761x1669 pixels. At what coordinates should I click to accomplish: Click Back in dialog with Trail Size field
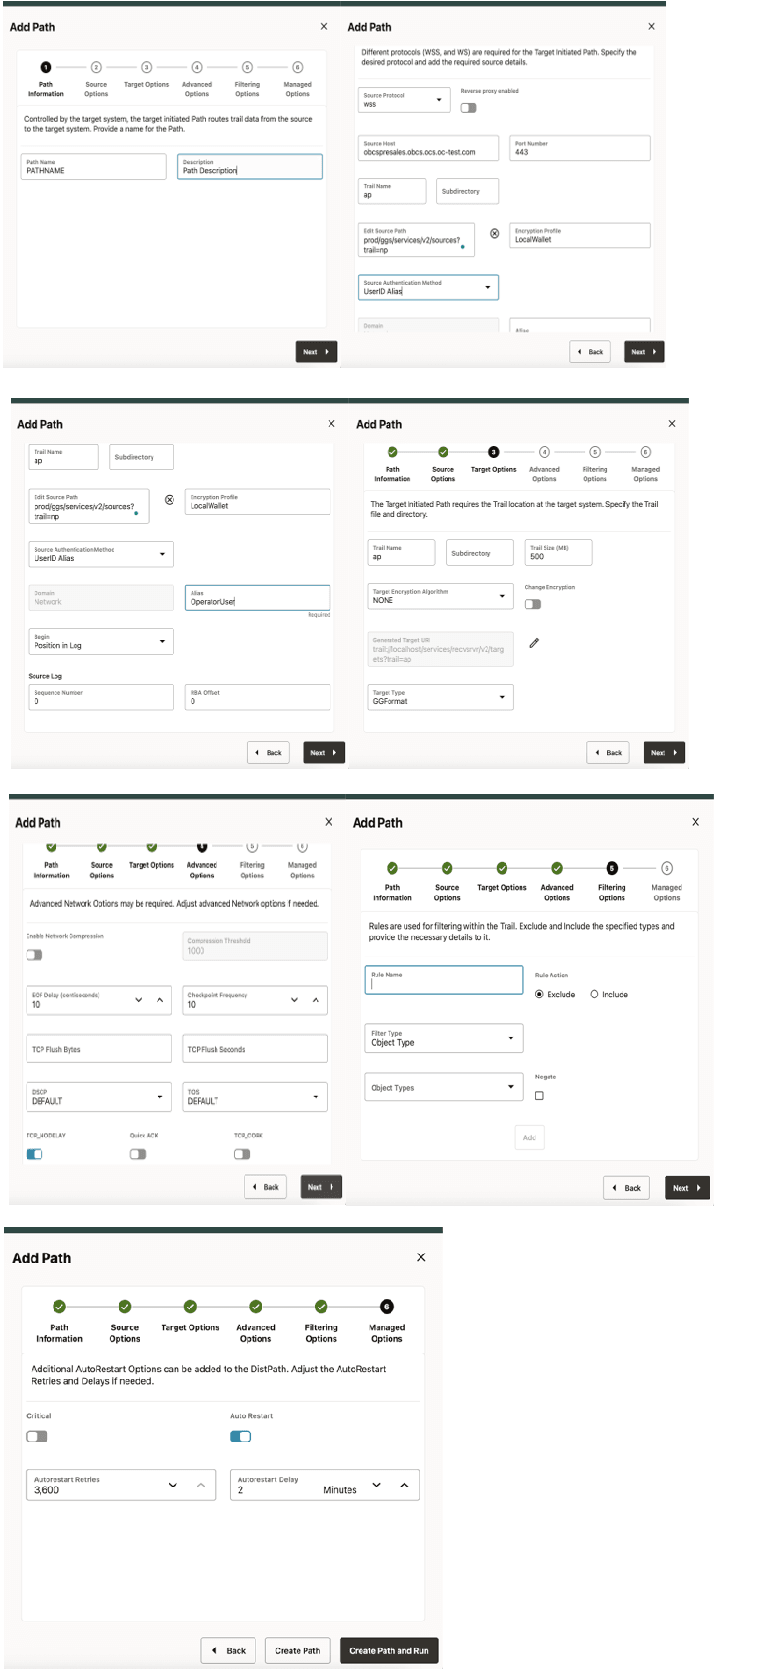pyautogui.click(x=608, y=753)
